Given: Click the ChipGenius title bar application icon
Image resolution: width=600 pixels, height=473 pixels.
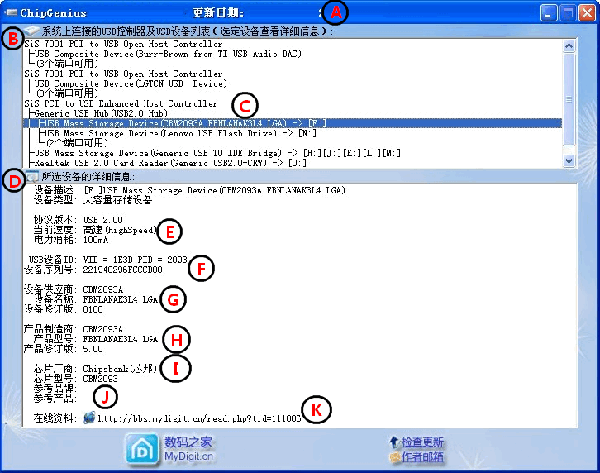Looking at the screenshot, I should (11, 13).
